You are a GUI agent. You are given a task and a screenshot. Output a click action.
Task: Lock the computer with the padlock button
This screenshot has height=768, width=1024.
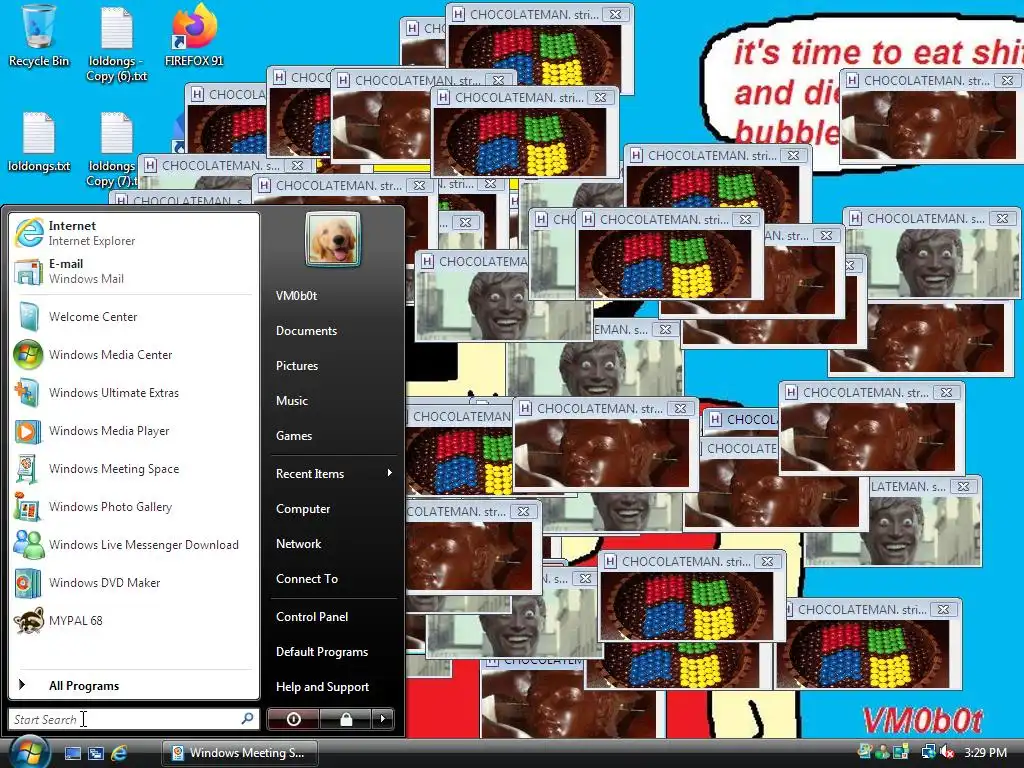[346, 719]
